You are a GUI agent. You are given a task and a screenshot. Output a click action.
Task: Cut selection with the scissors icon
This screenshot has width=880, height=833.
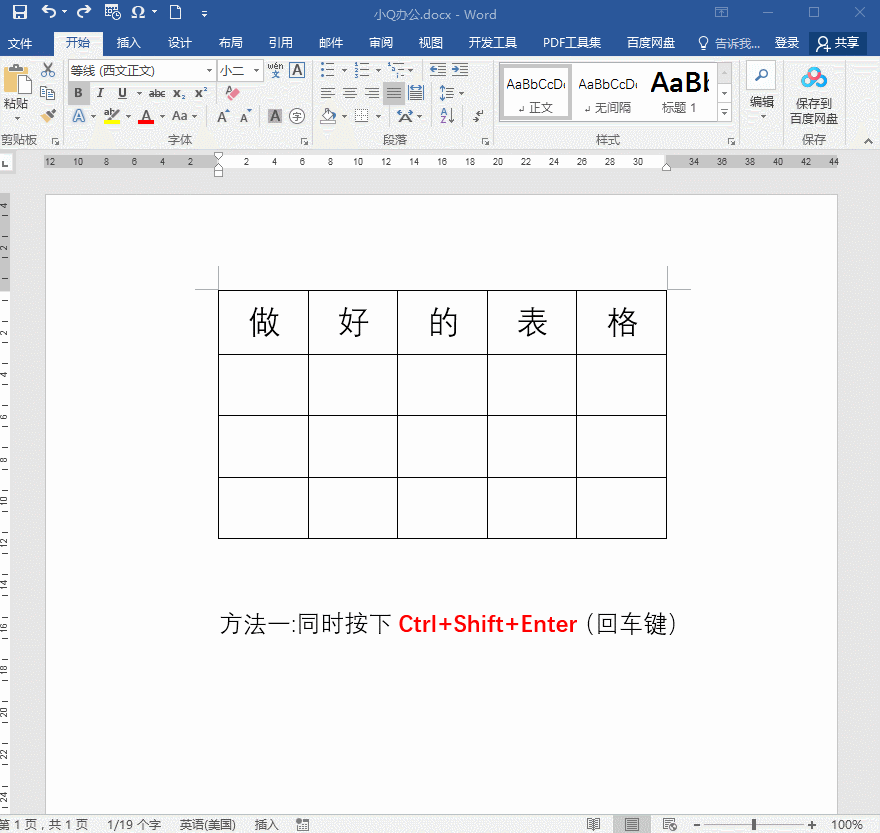(x=48, y=70)
